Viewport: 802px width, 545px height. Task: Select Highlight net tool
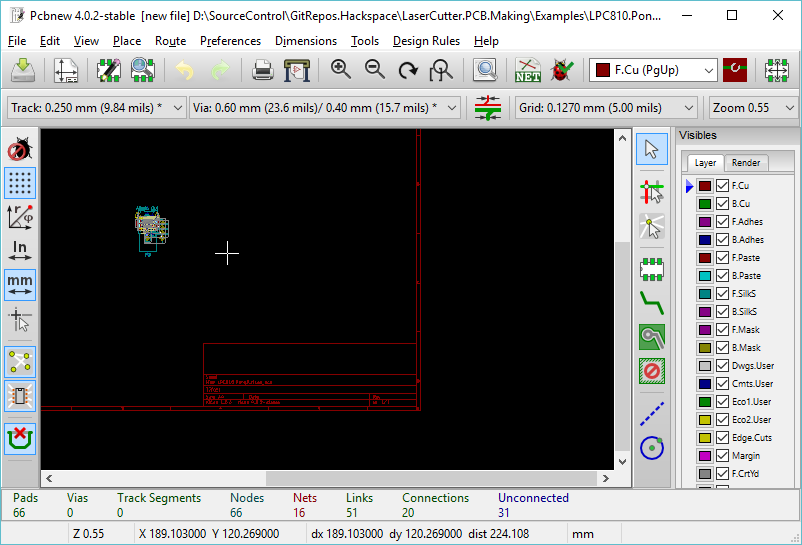click(652, 192)
